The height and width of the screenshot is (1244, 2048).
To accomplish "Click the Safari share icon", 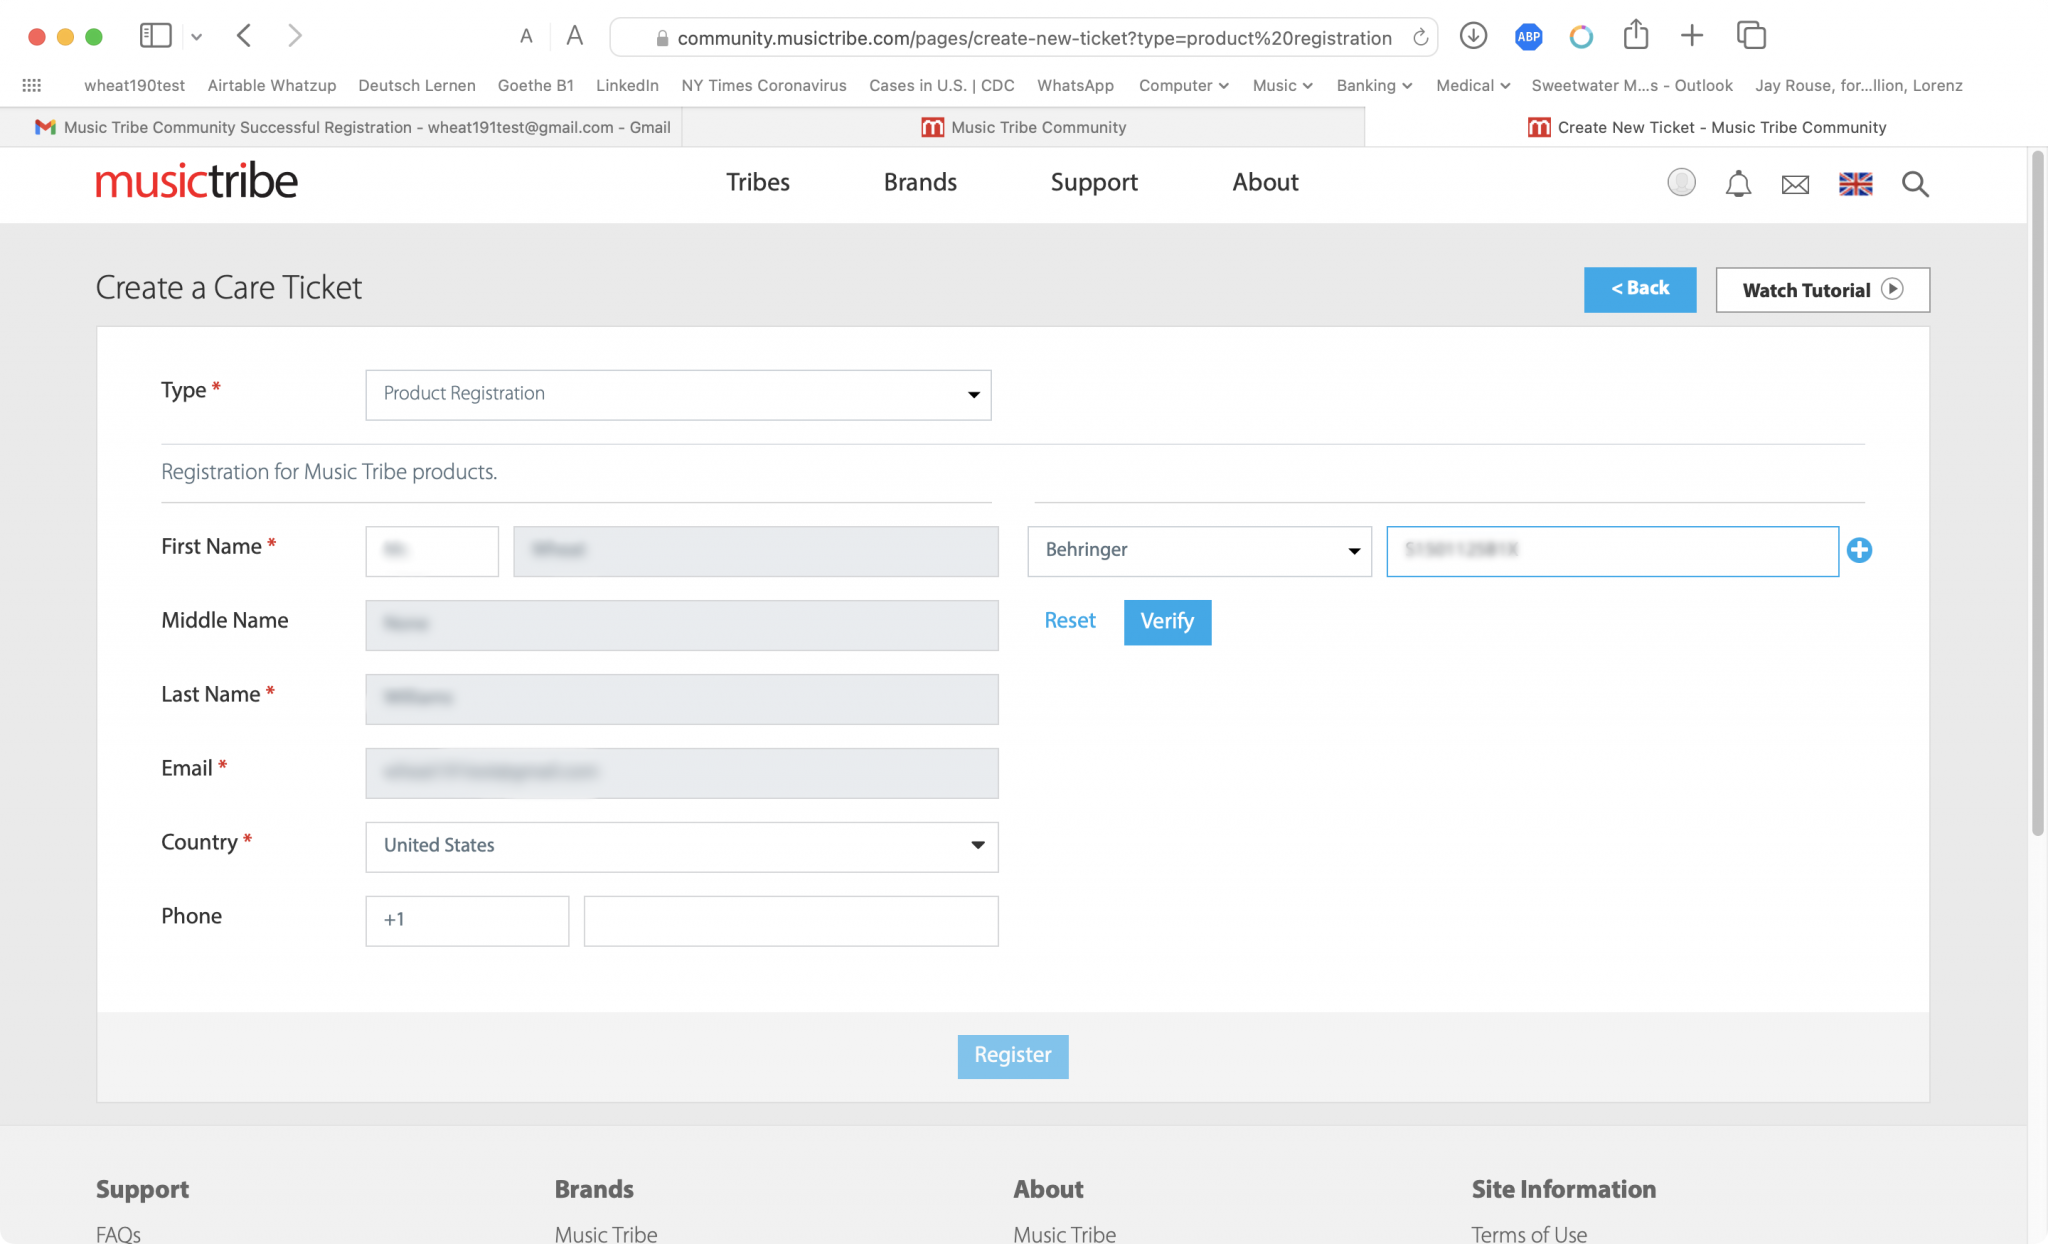I will point(1636,36).
